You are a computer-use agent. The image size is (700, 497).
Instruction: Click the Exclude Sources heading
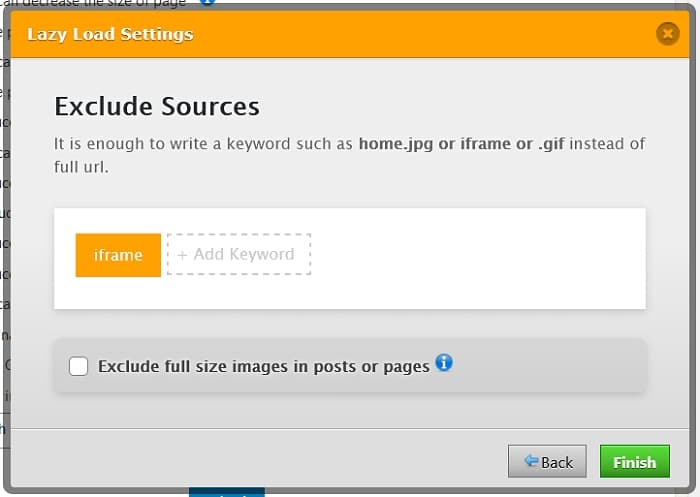tap(156, 107)
